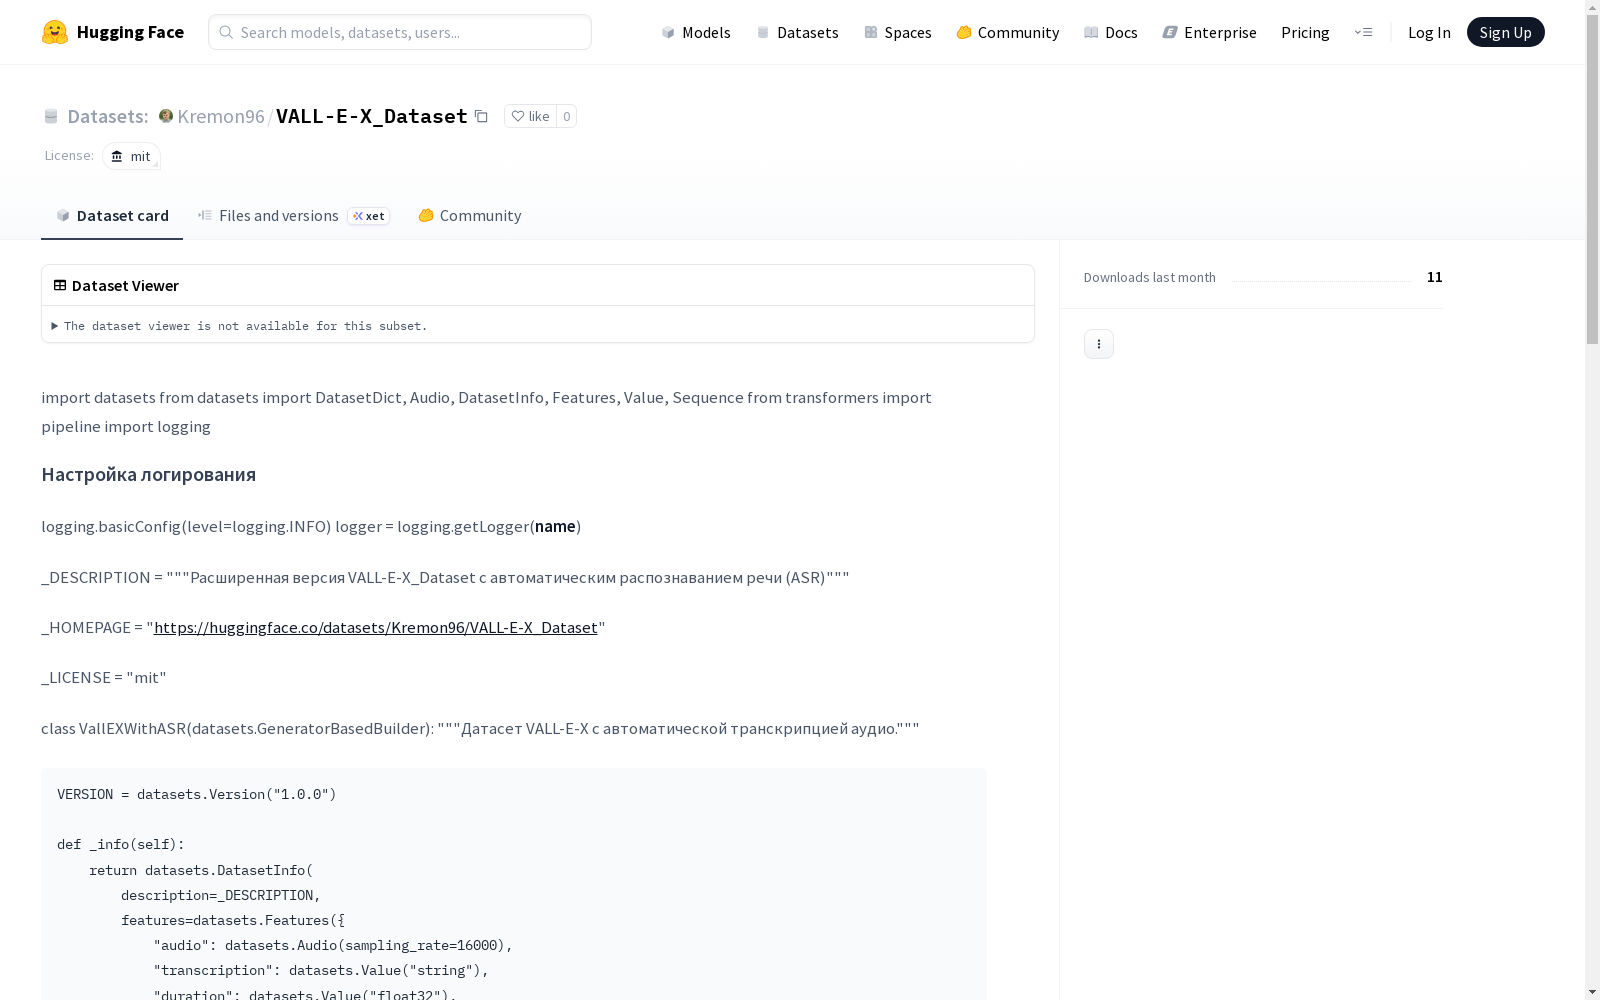
Task: Click the code line 'VERSION = datasets.Version("1.0.0")'
Action: click(x=197, y=794)
